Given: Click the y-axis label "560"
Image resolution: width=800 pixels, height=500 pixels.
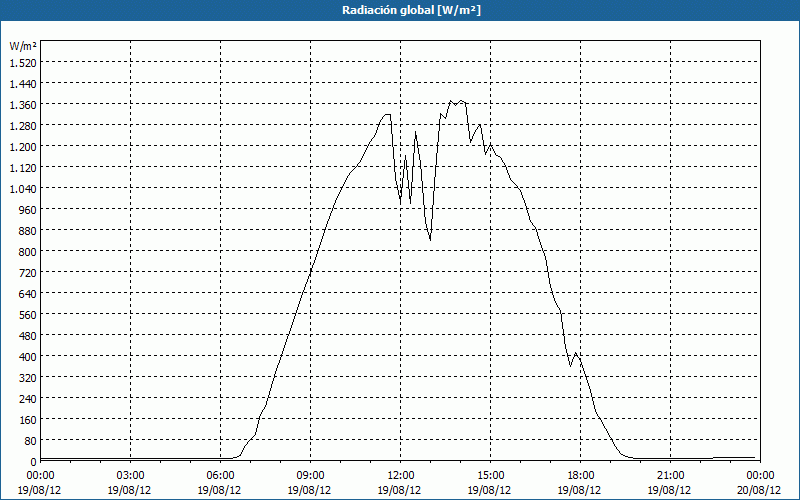Looking at the screenshot, I should pos(28,315).
